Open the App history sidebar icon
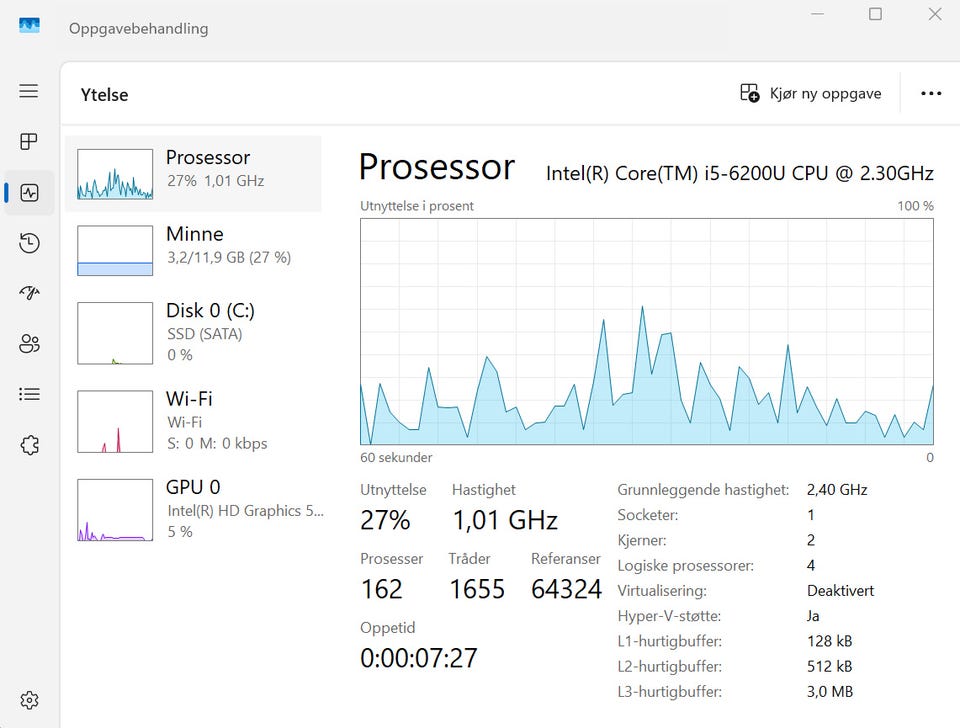The height and width of the screenshot is (728, 960). (x=29, y=243)
